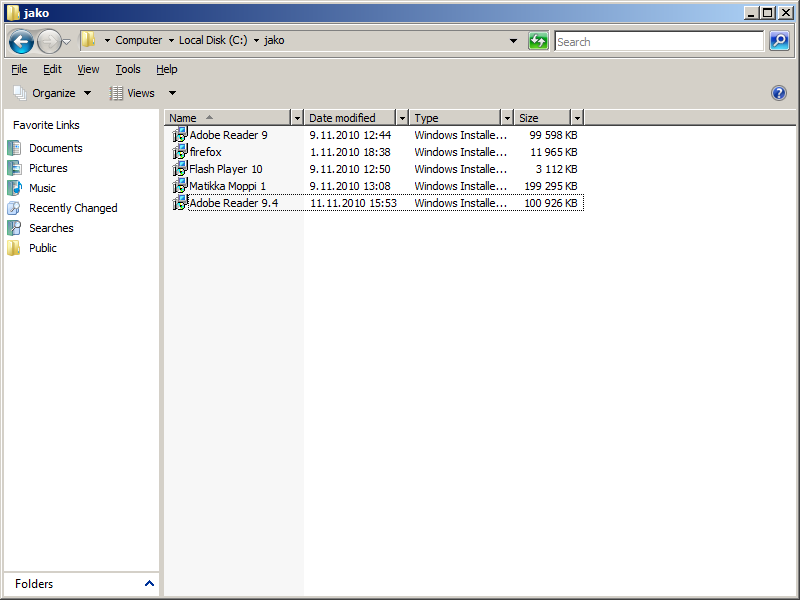
Task: Focus the Search input box
Action: pos(659,41)
